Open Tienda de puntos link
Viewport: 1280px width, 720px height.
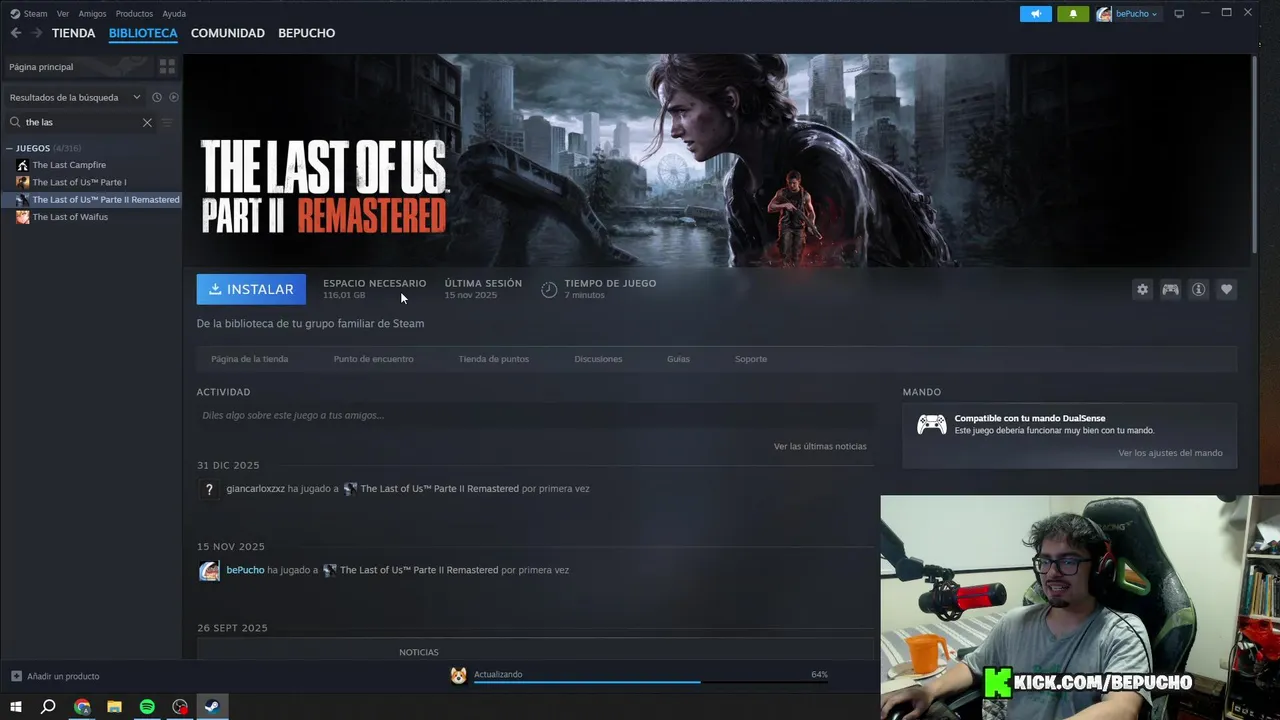tap(494, 359)
